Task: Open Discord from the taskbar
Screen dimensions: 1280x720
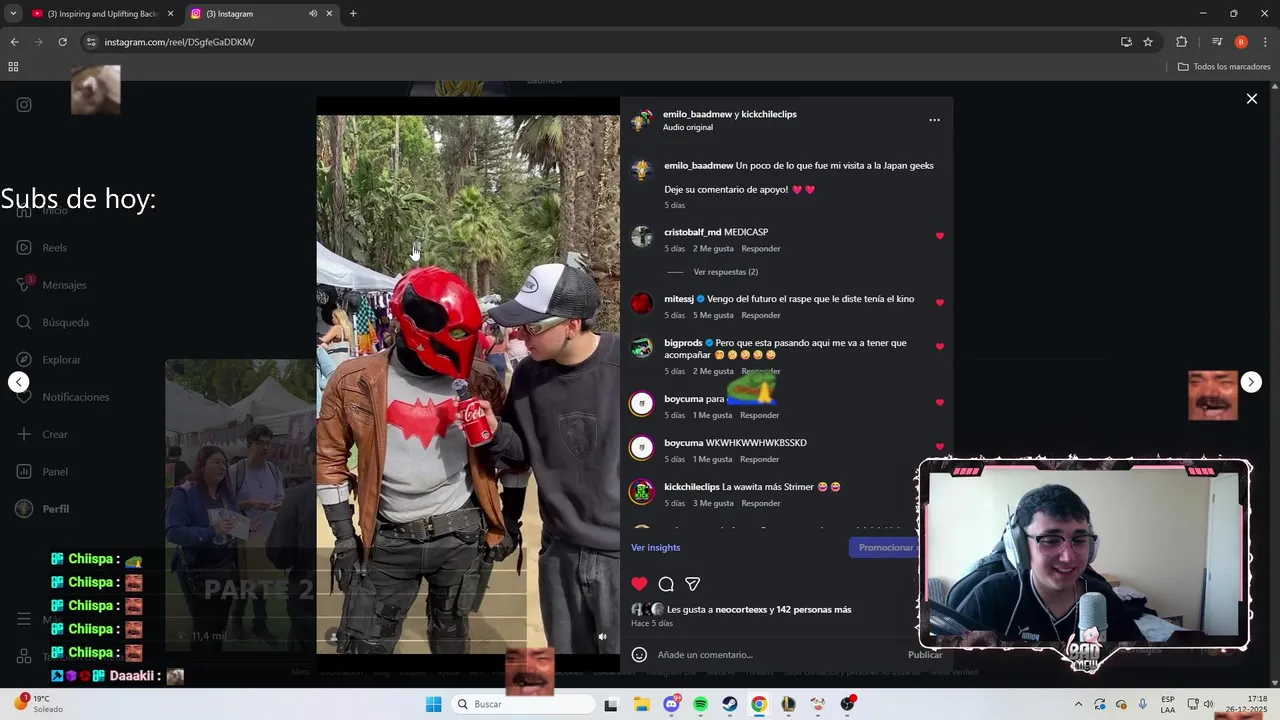Action: tap(671, 704)
